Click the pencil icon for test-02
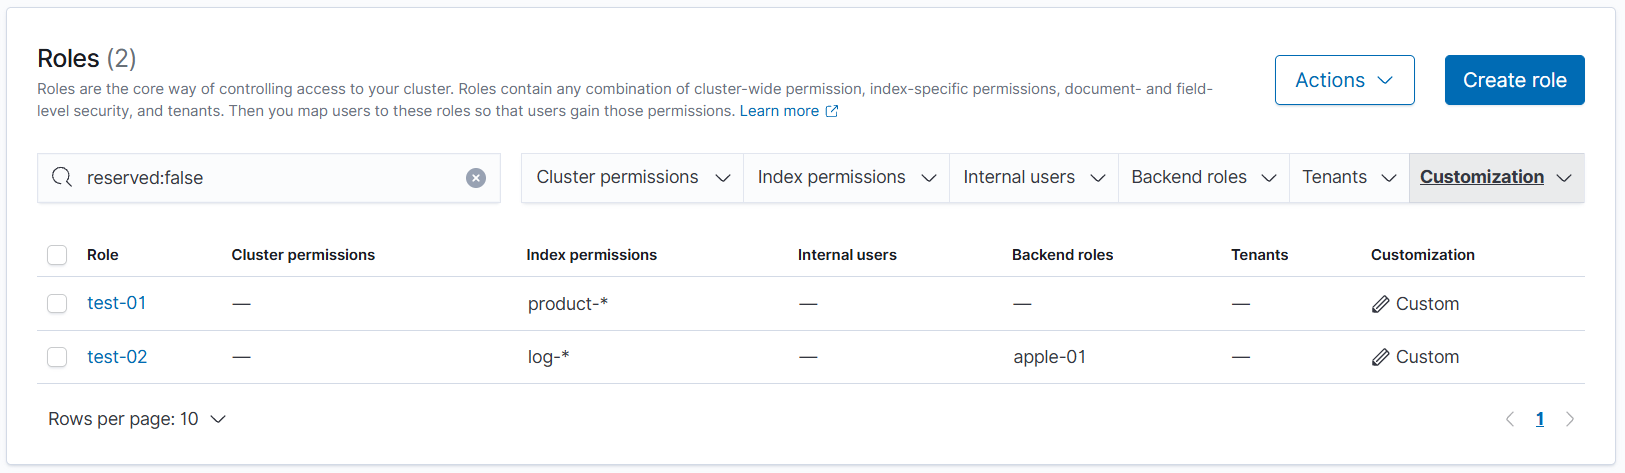Screen dimensions: 1625x473 coord(1380,357)
